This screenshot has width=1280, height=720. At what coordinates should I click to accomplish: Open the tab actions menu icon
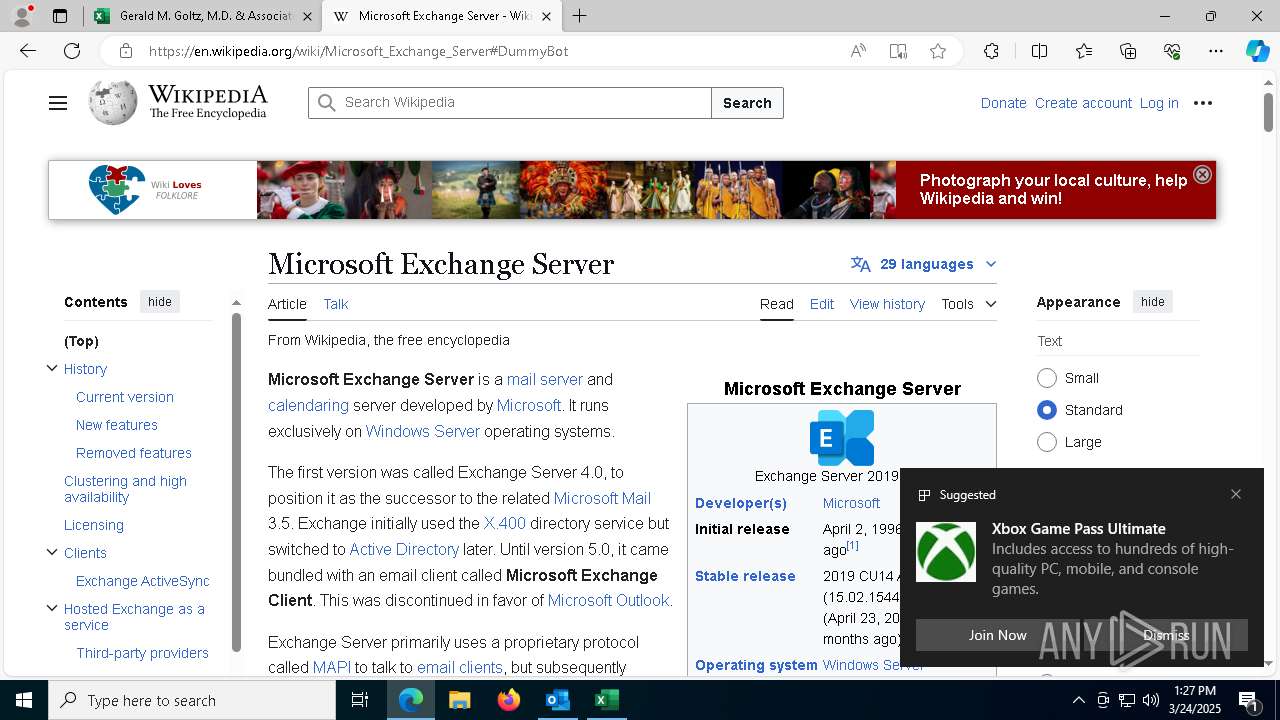[60, 16]
